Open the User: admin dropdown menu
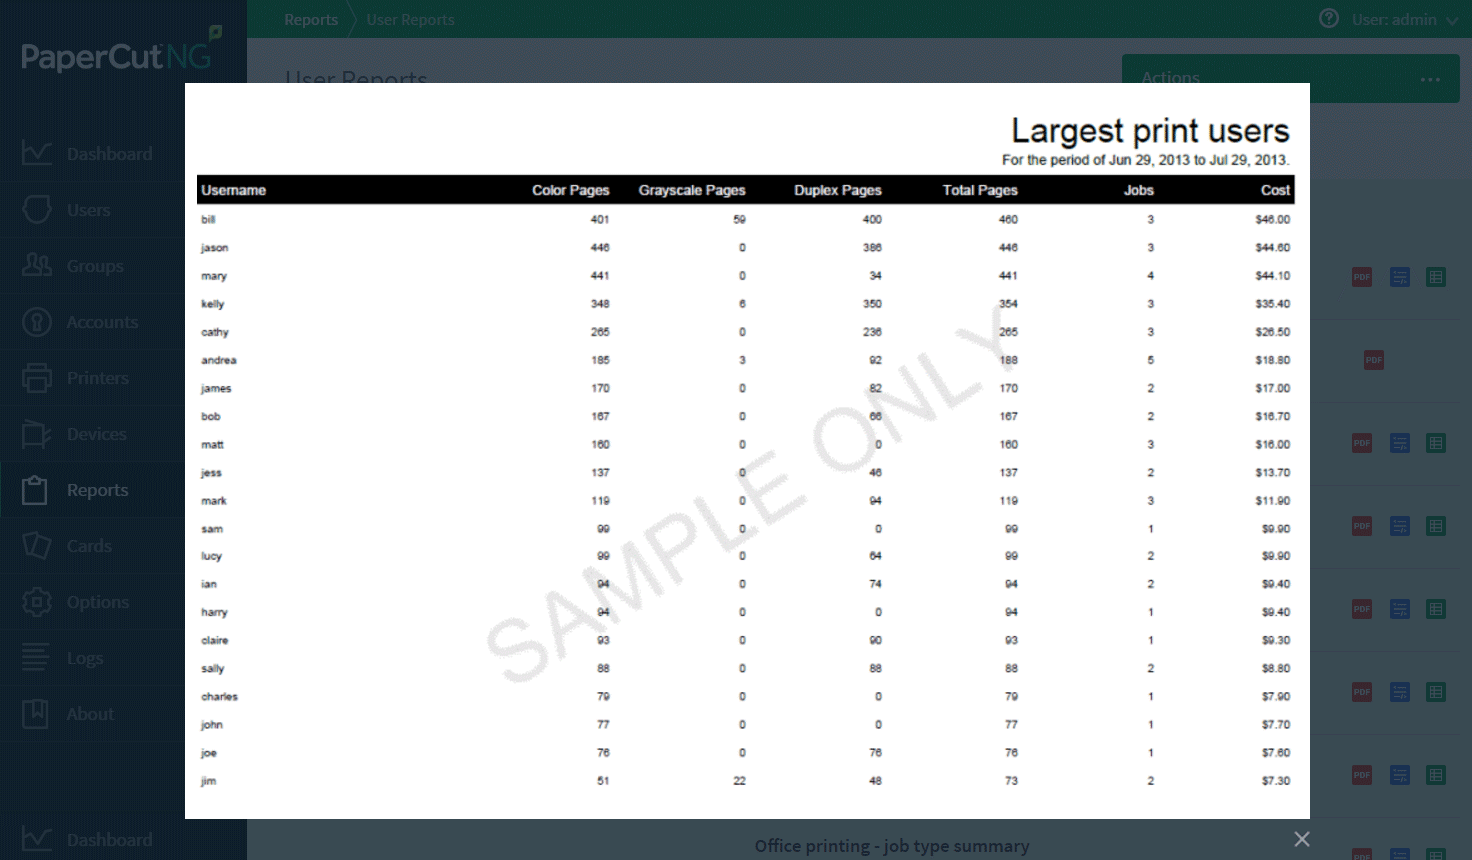Viewport: 1472px width, 860px height. point(1405,19)
